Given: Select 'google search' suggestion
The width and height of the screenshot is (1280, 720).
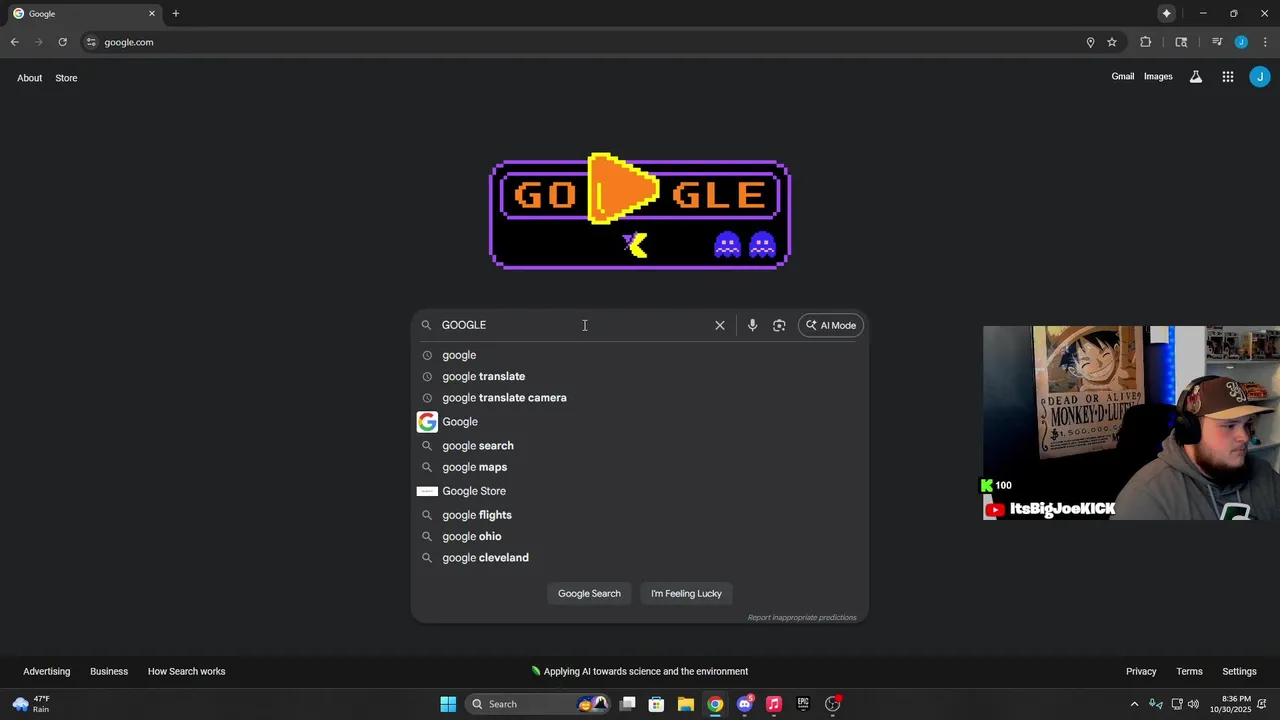Looking at the screenshot, I should [640, 446].
